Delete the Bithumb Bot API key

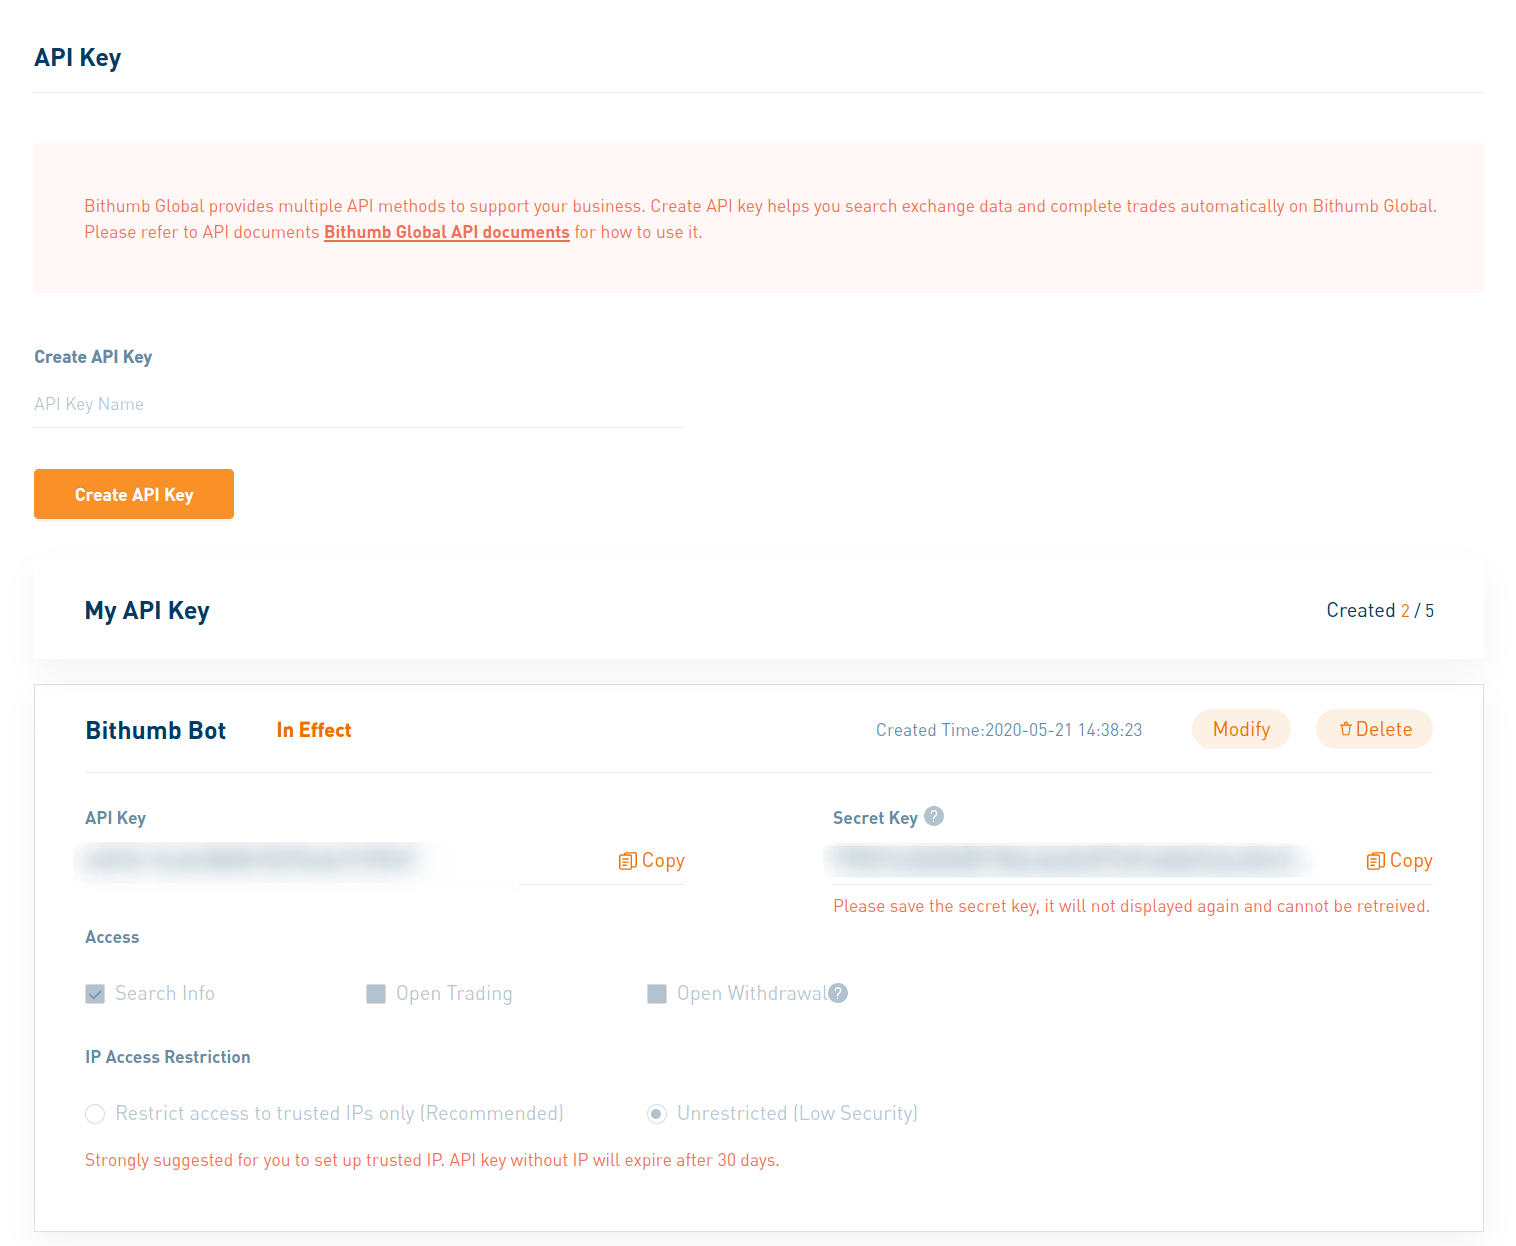point(1374,729)
